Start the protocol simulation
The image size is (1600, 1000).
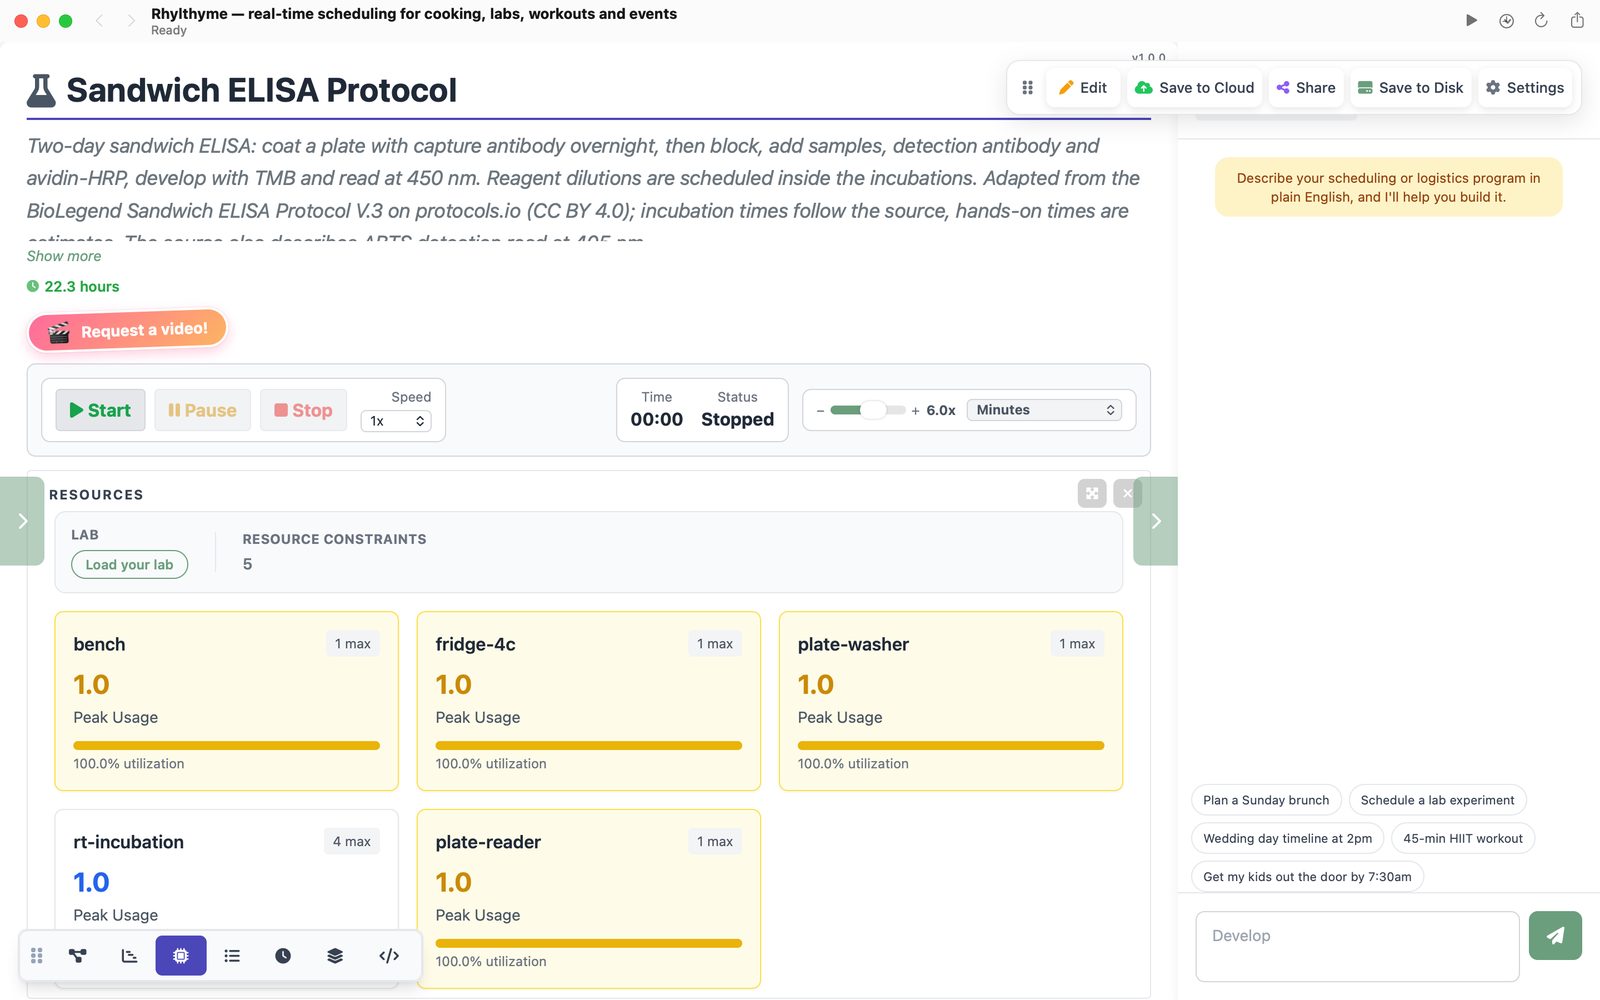point(100,410)
